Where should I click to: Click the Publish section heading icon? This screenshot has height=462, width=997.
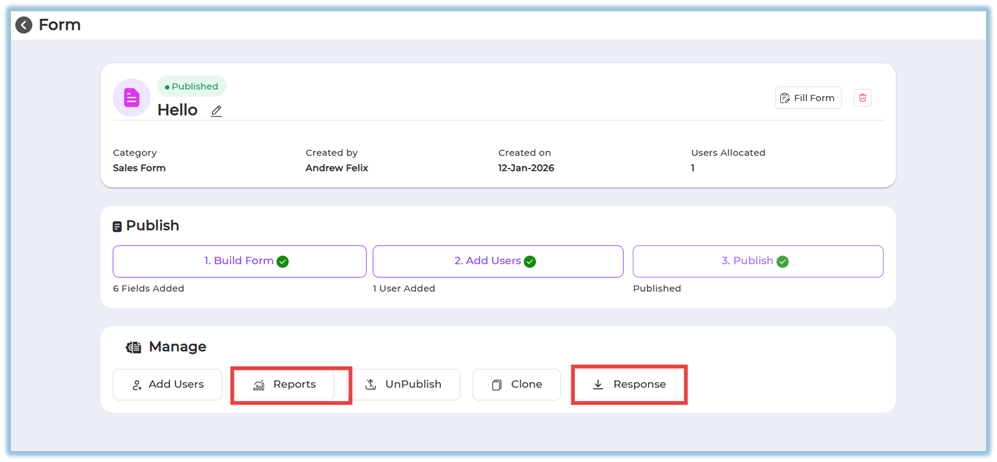pyautogui.click(x=118, y=226)
